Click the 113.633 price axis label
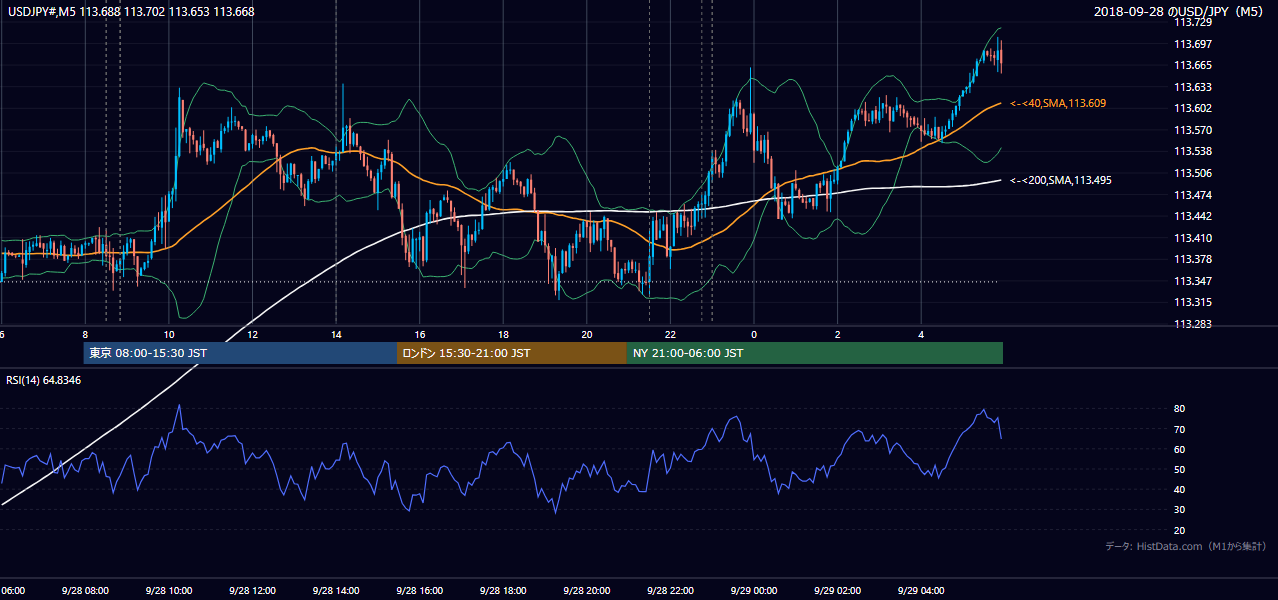 pyautogui.click(x=1194, y=87)
